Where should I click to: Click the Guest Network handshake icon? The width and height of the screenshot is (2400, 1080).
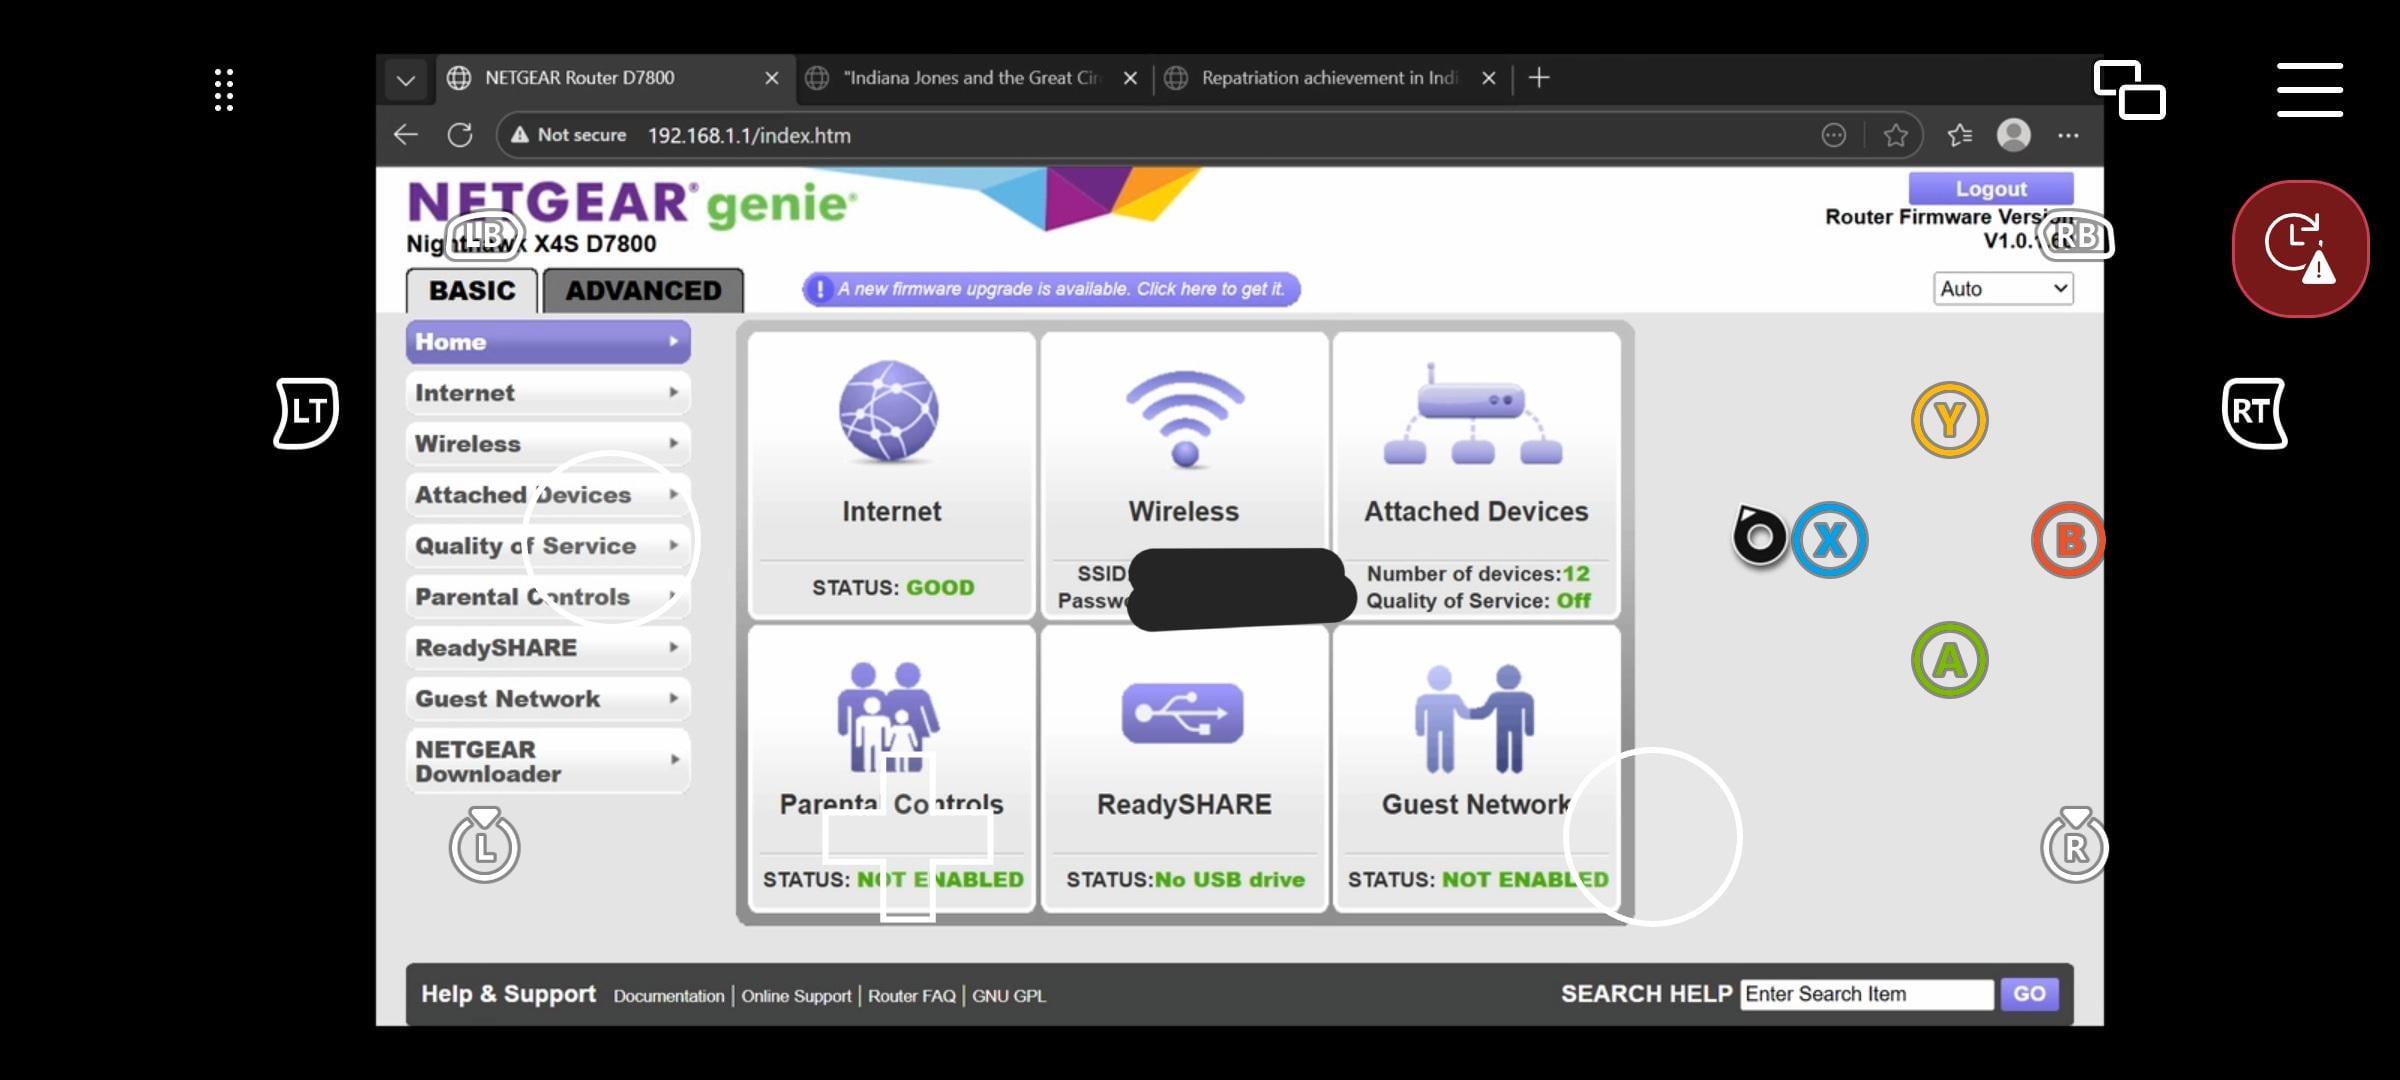point(1473,720)
